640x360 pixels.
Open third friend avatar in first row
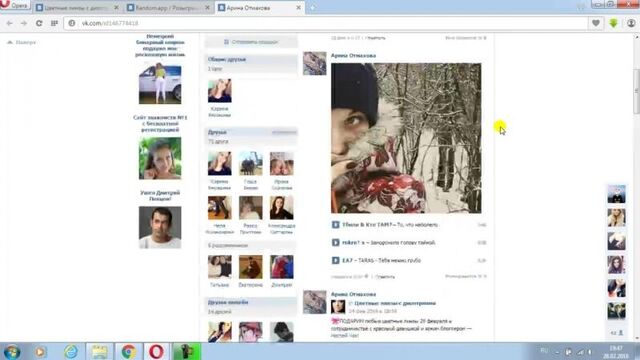click(x=282, y=163)
